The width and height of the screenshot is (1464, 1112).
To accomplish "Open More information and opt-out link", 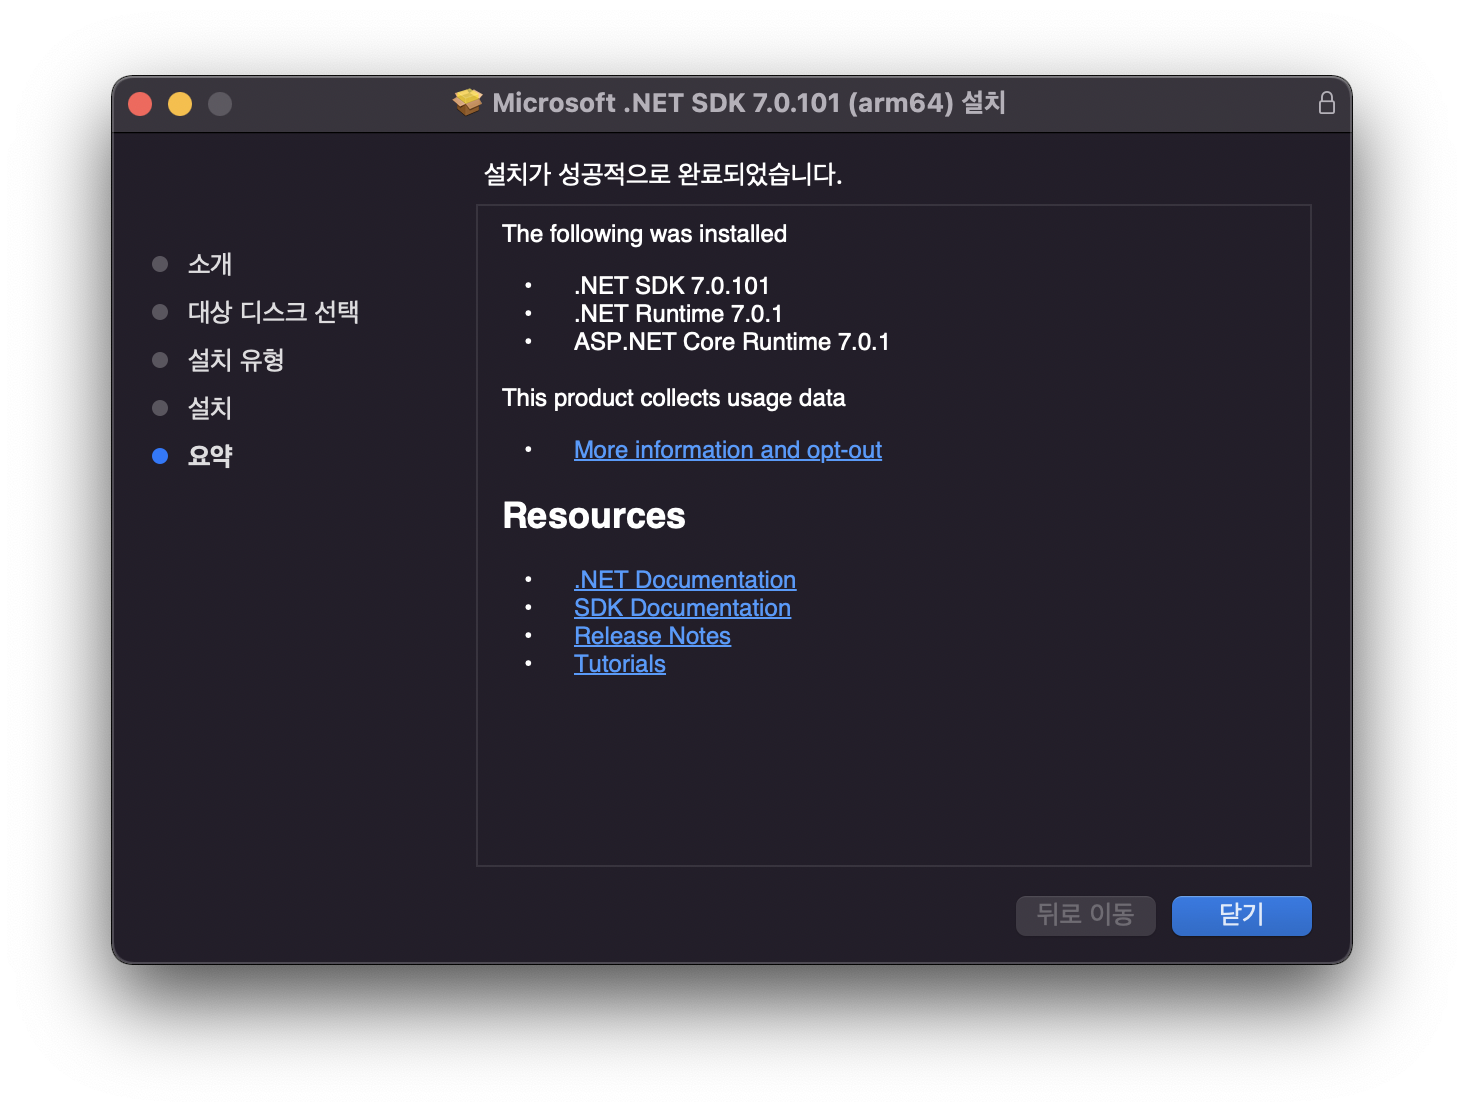I will click(x=727, y=450).
